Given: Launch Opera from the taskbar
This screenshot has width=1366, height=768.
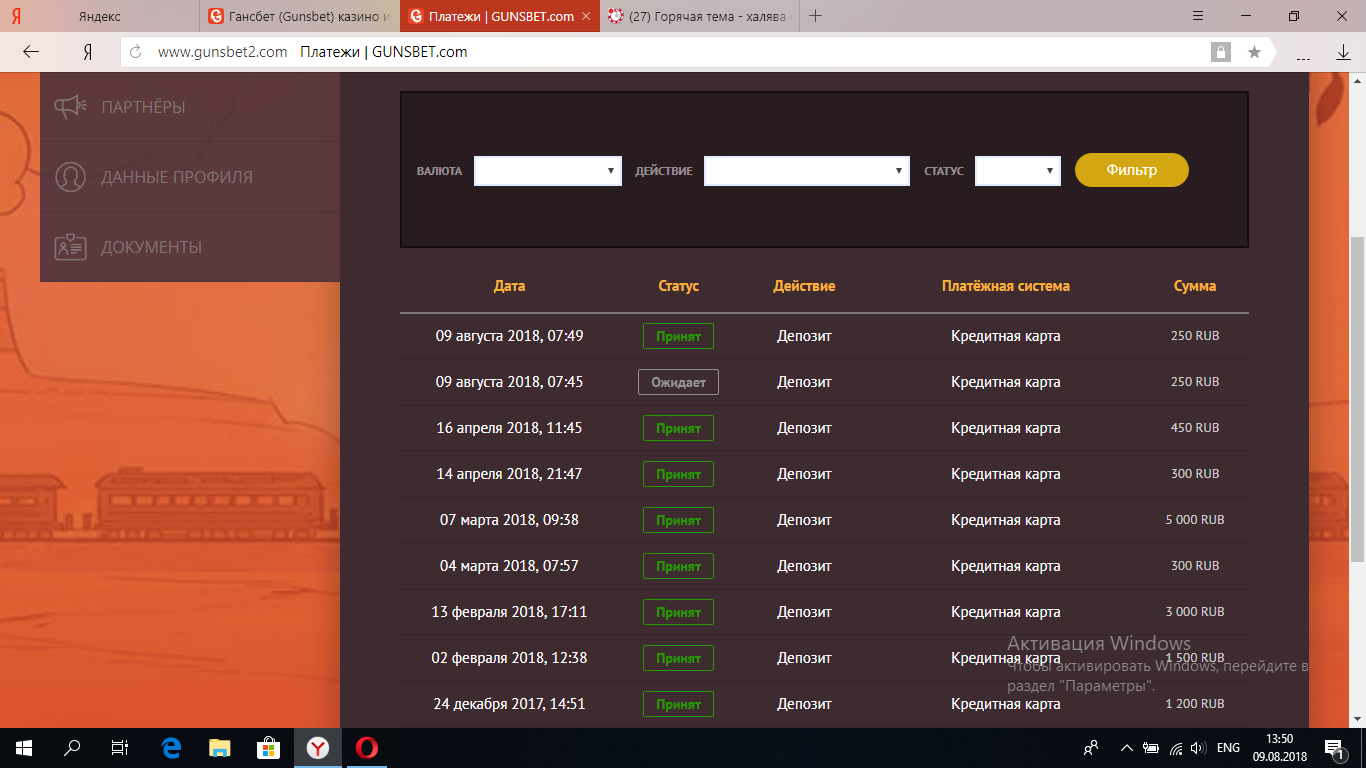Looking at the screenshot, I should pos(367,747).
